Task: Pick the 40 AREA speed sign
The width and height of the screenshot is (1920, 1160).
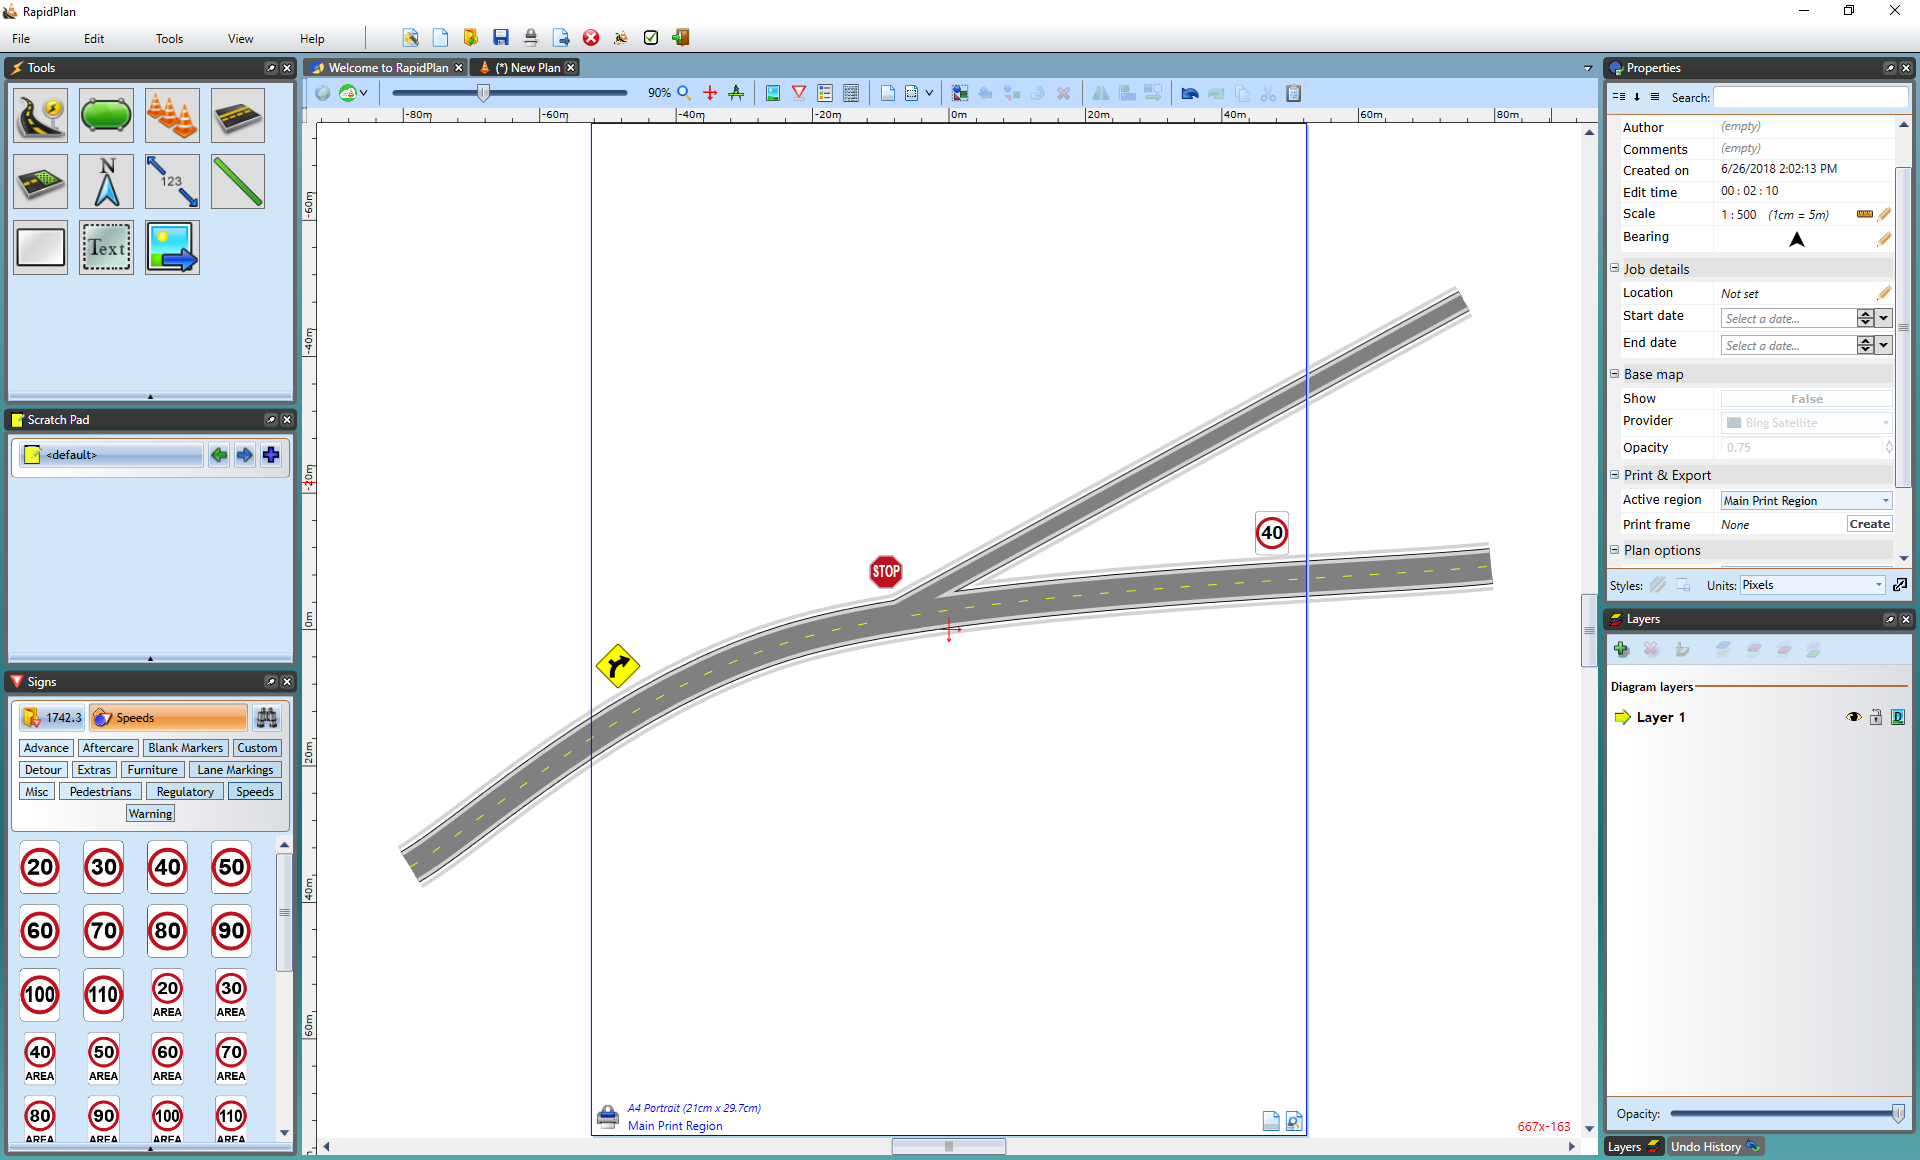Action: pyautogui.click(x=40, y=1059)
